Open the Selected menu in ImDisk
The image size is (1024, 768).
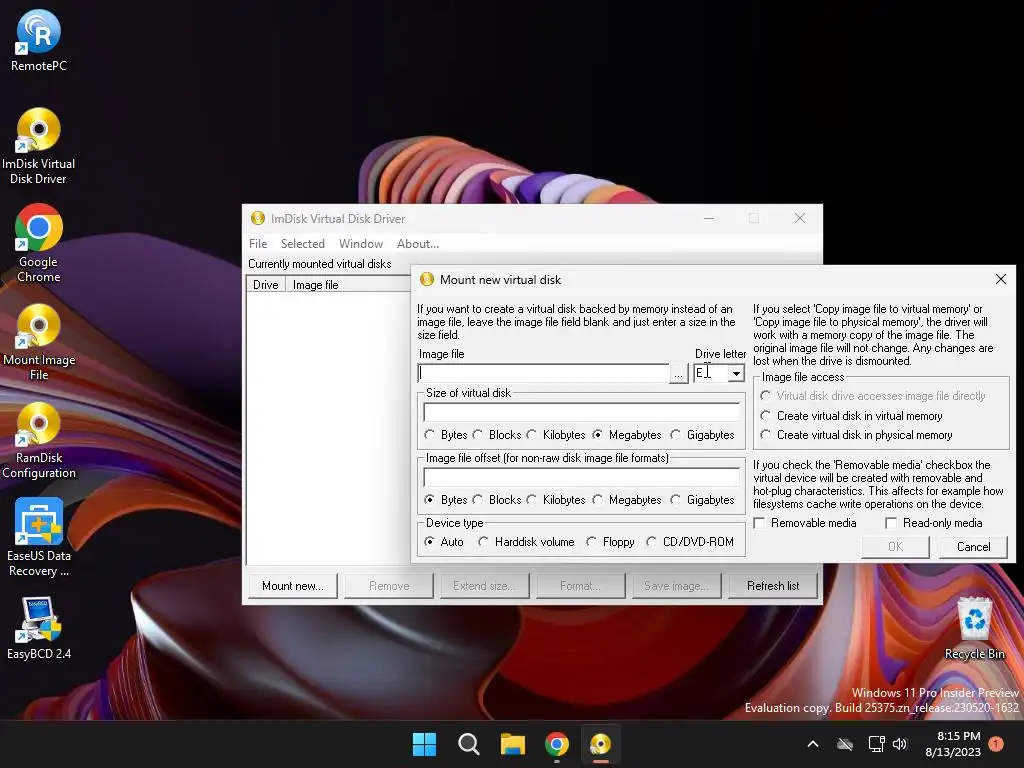click(x=302, y=244)
